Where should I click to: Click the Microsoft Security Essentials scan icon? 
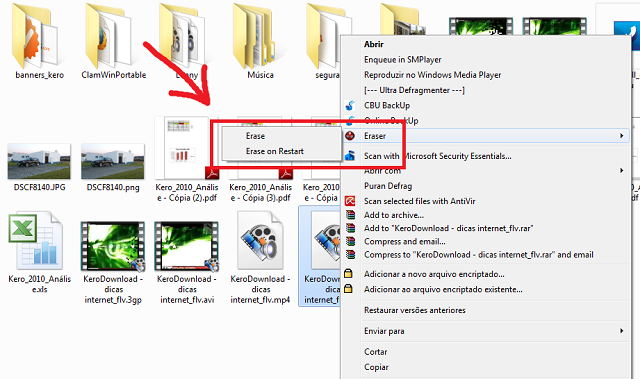(x=350, y=156)
